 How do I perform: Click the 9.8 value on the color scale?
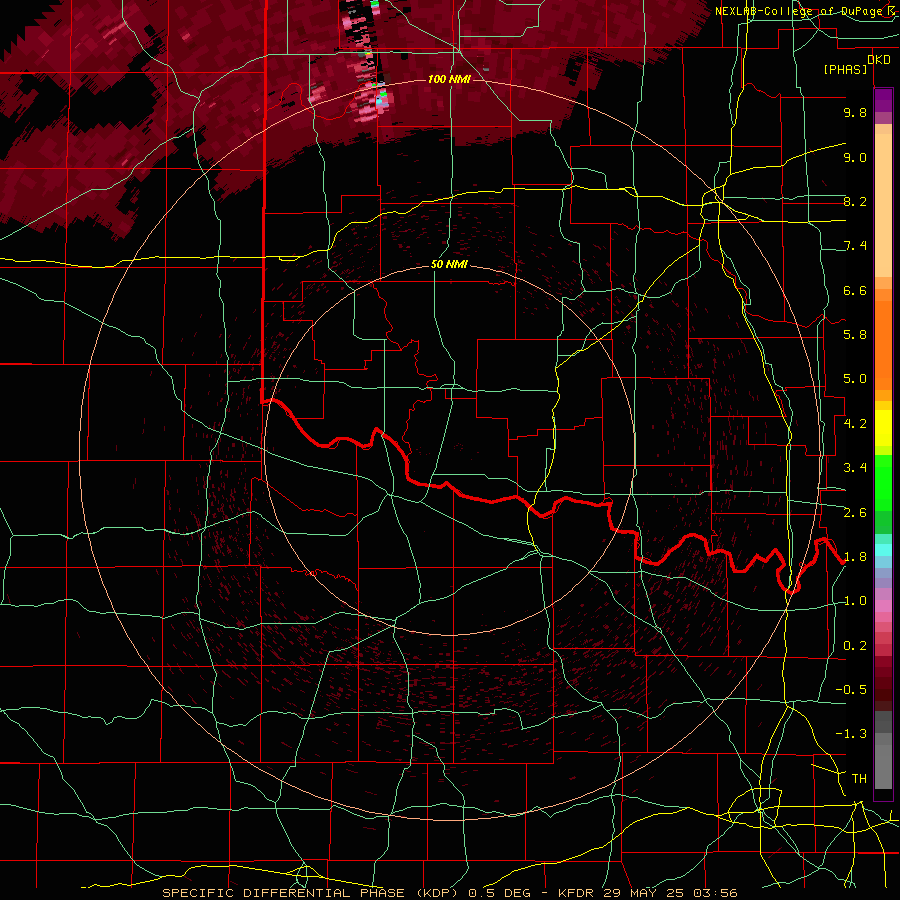855,112
